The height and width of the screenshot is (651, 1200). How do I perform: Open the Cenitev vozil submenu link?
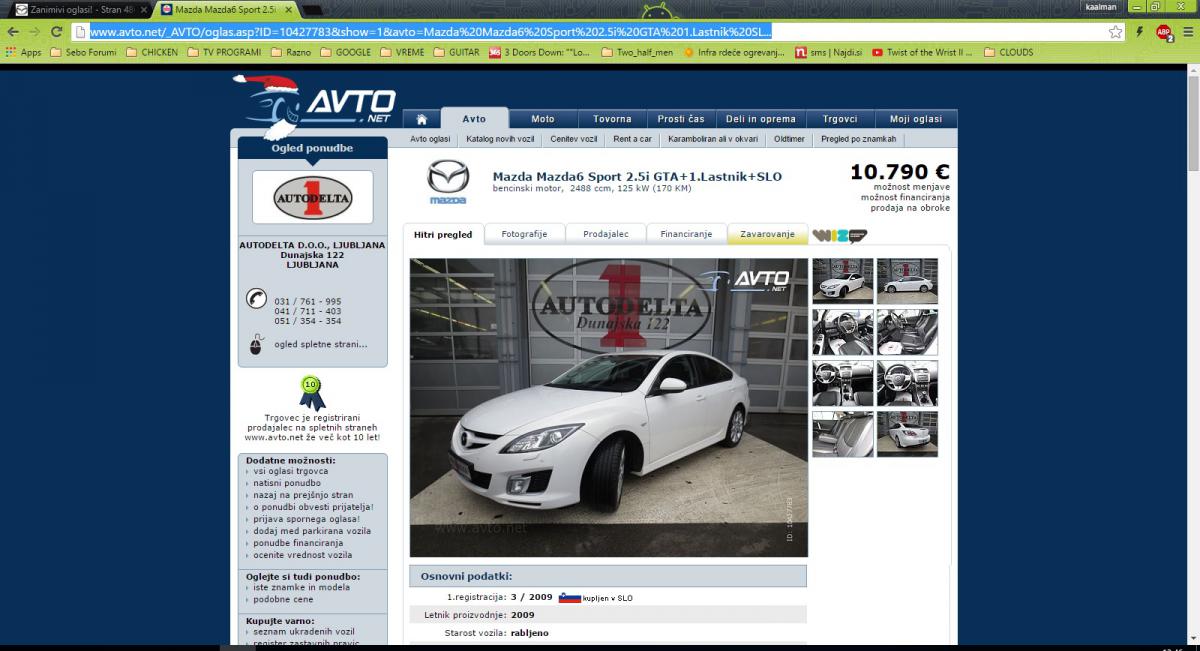(574, 139)
